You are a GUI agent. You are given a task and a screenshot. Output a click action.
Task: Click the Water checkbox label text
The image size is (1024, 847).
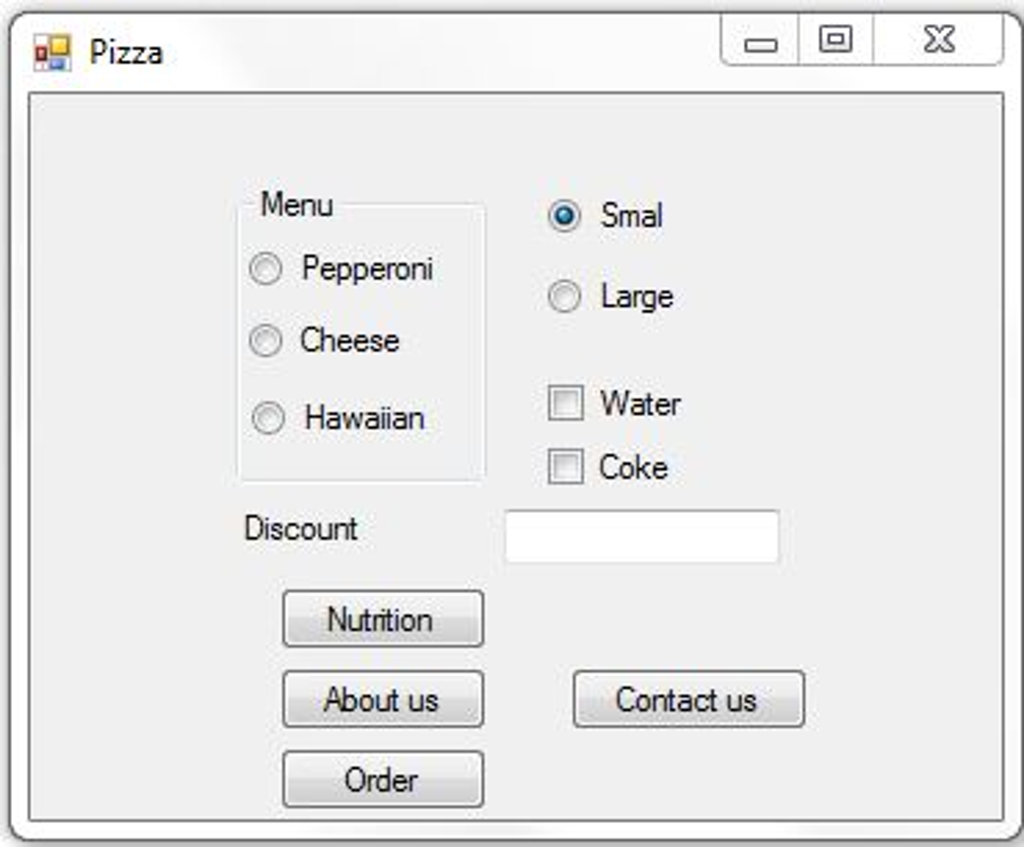641,403
